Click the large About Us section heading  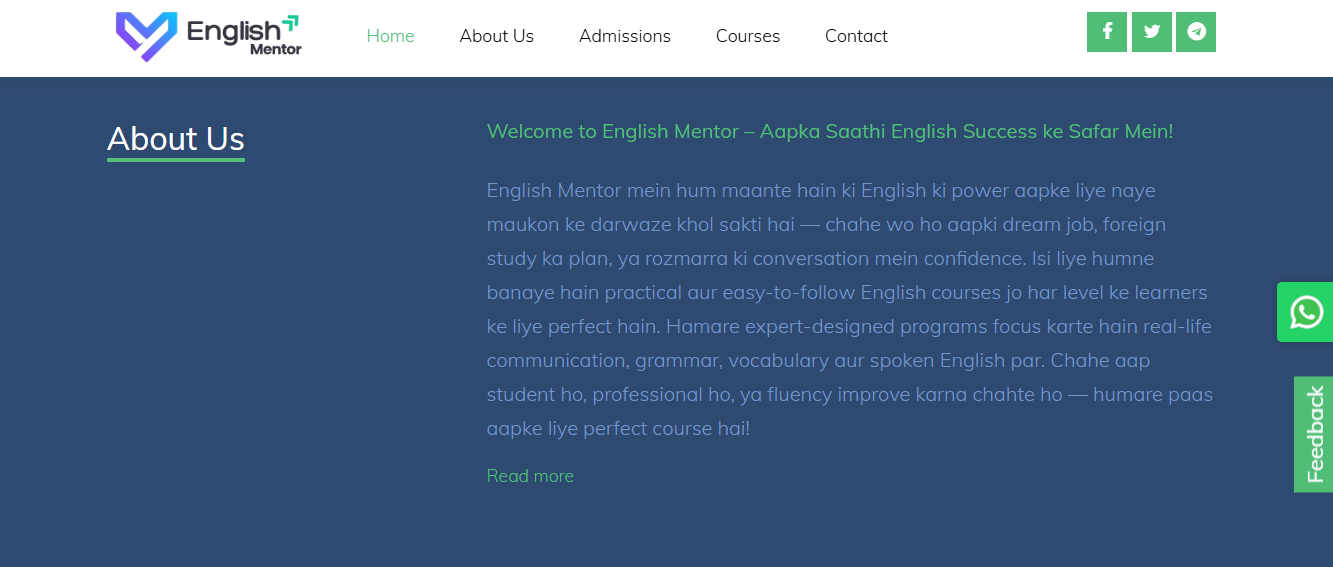(x=176, y=138)
